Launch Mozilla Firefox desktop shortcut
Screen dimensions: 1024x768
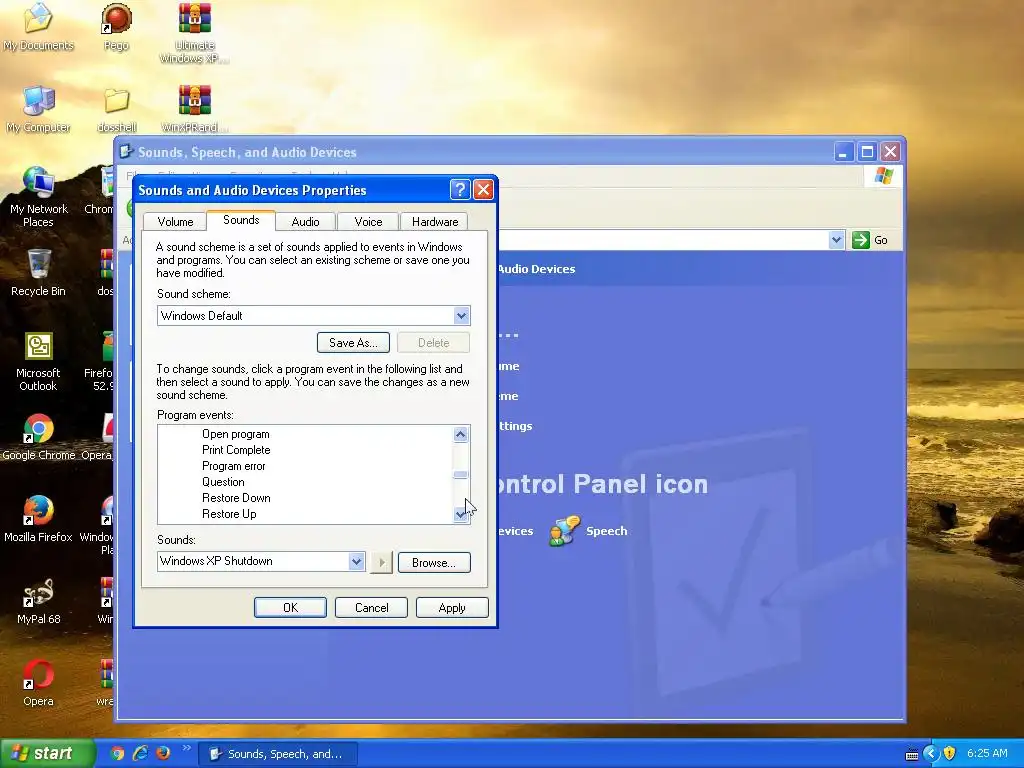(38, 519)
